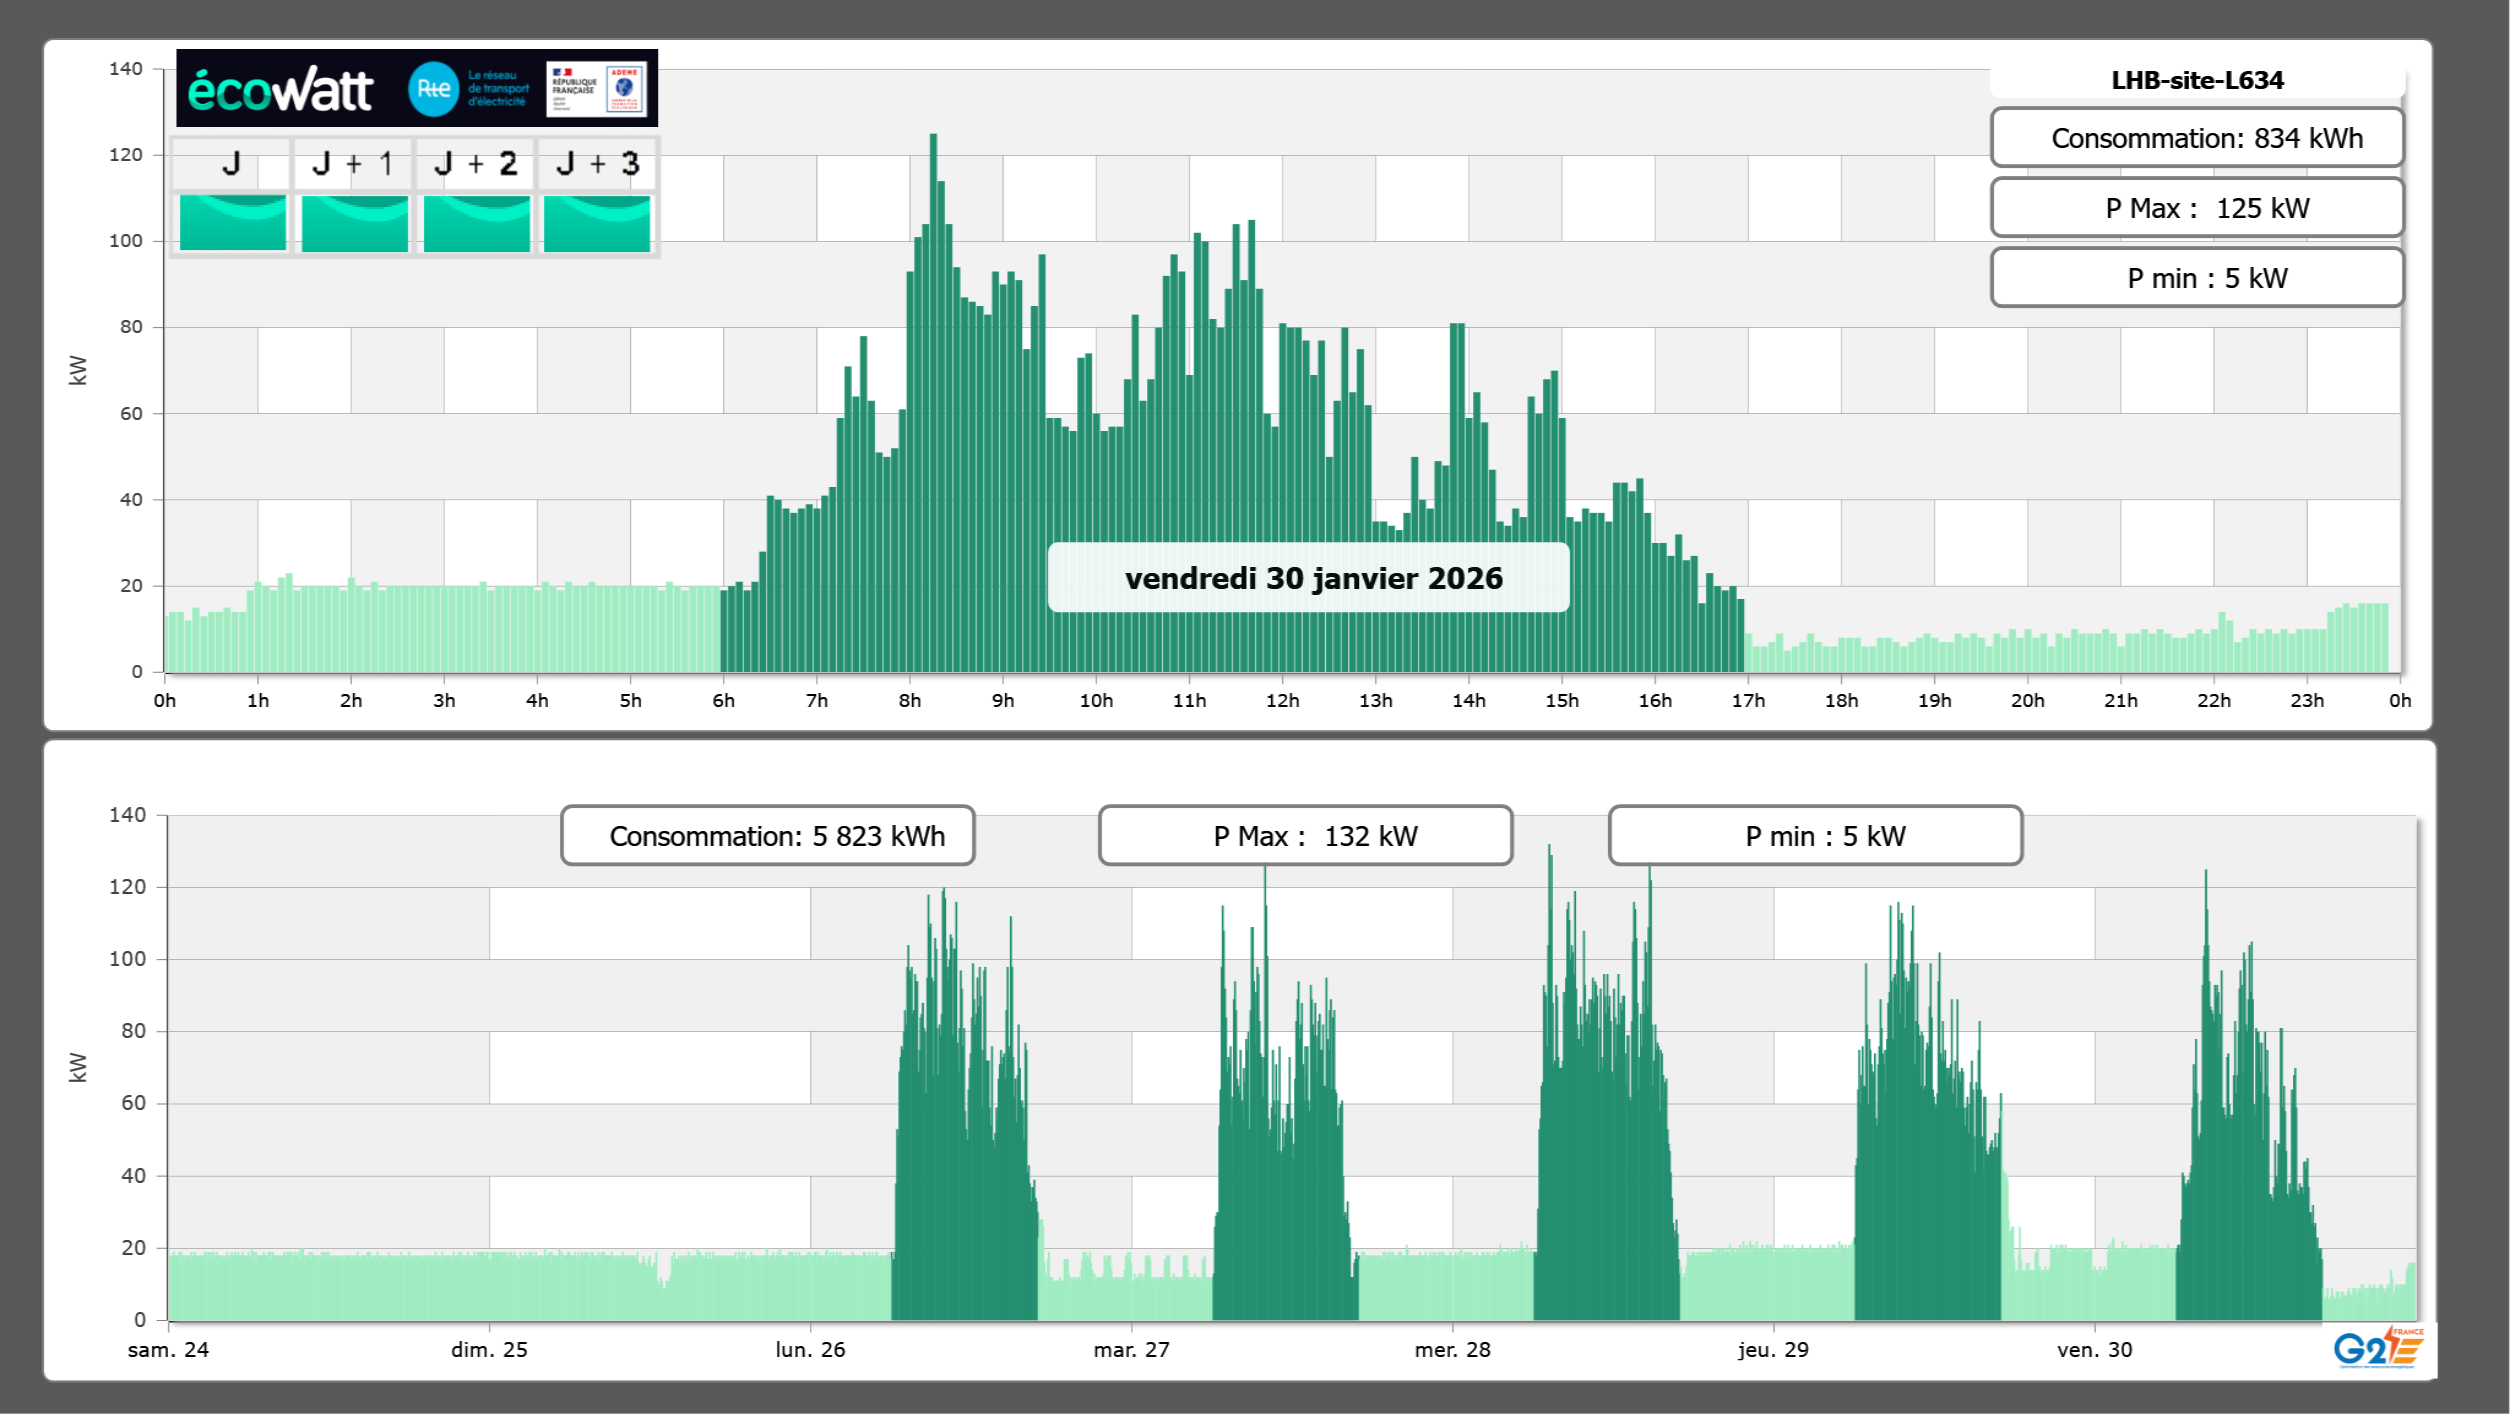Click the green signal tile under J + 2
The image size is (2511, 1415).
(476, 222)
